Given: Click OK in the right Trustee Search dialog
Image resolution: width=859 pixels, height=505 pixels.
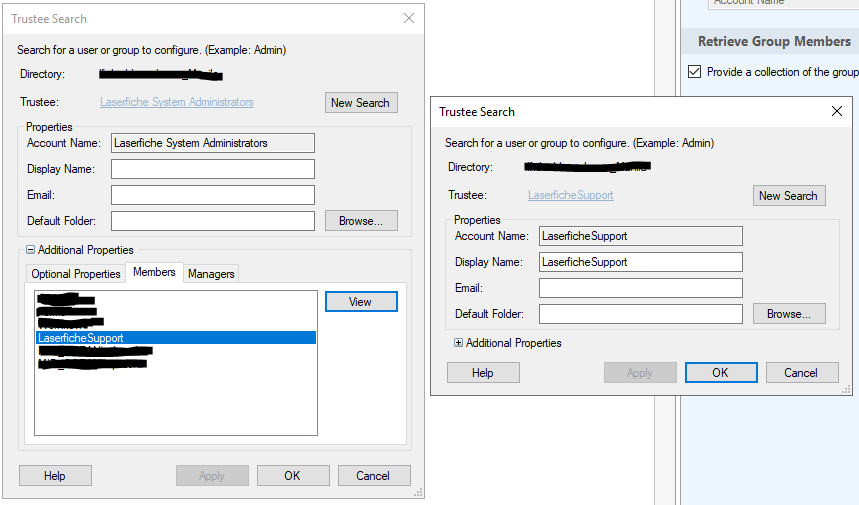Looking at the screenshot, I should tap(721, 372).
